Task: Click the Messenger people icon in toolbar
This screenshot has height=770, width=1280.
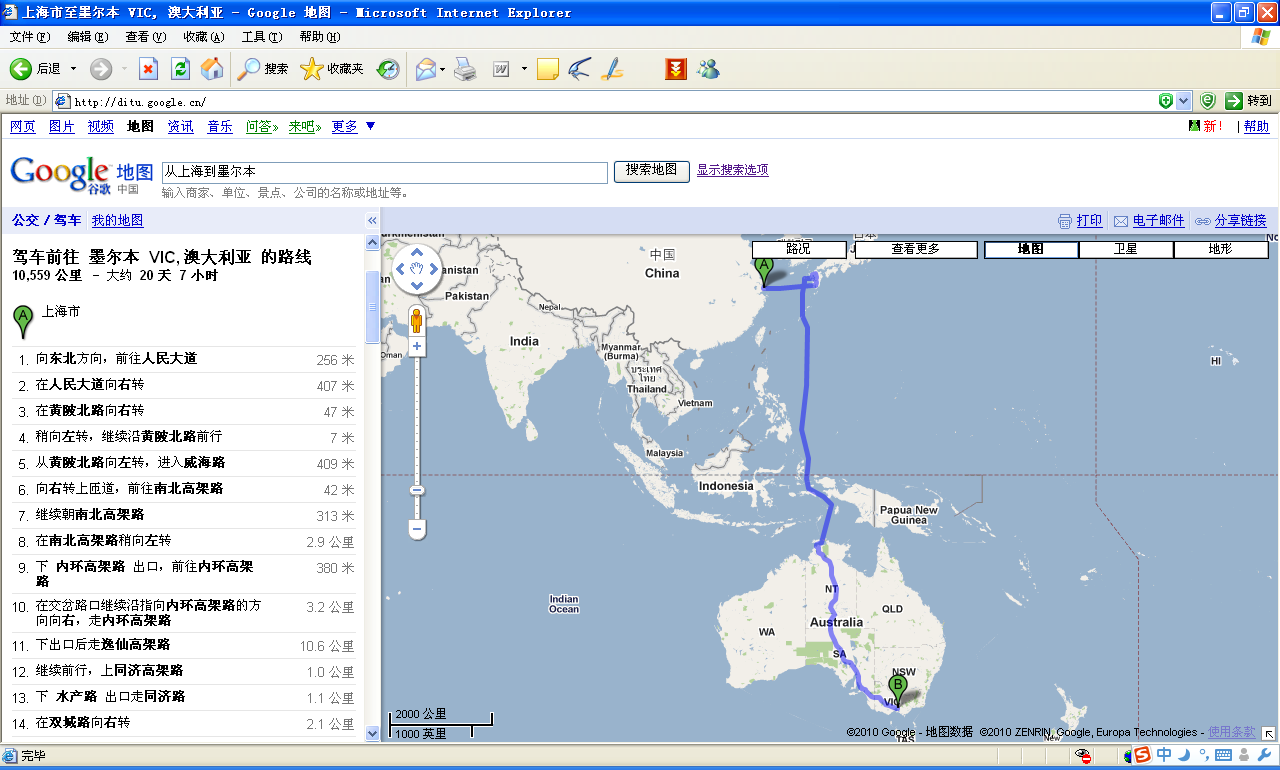Action: coord(708,69)
